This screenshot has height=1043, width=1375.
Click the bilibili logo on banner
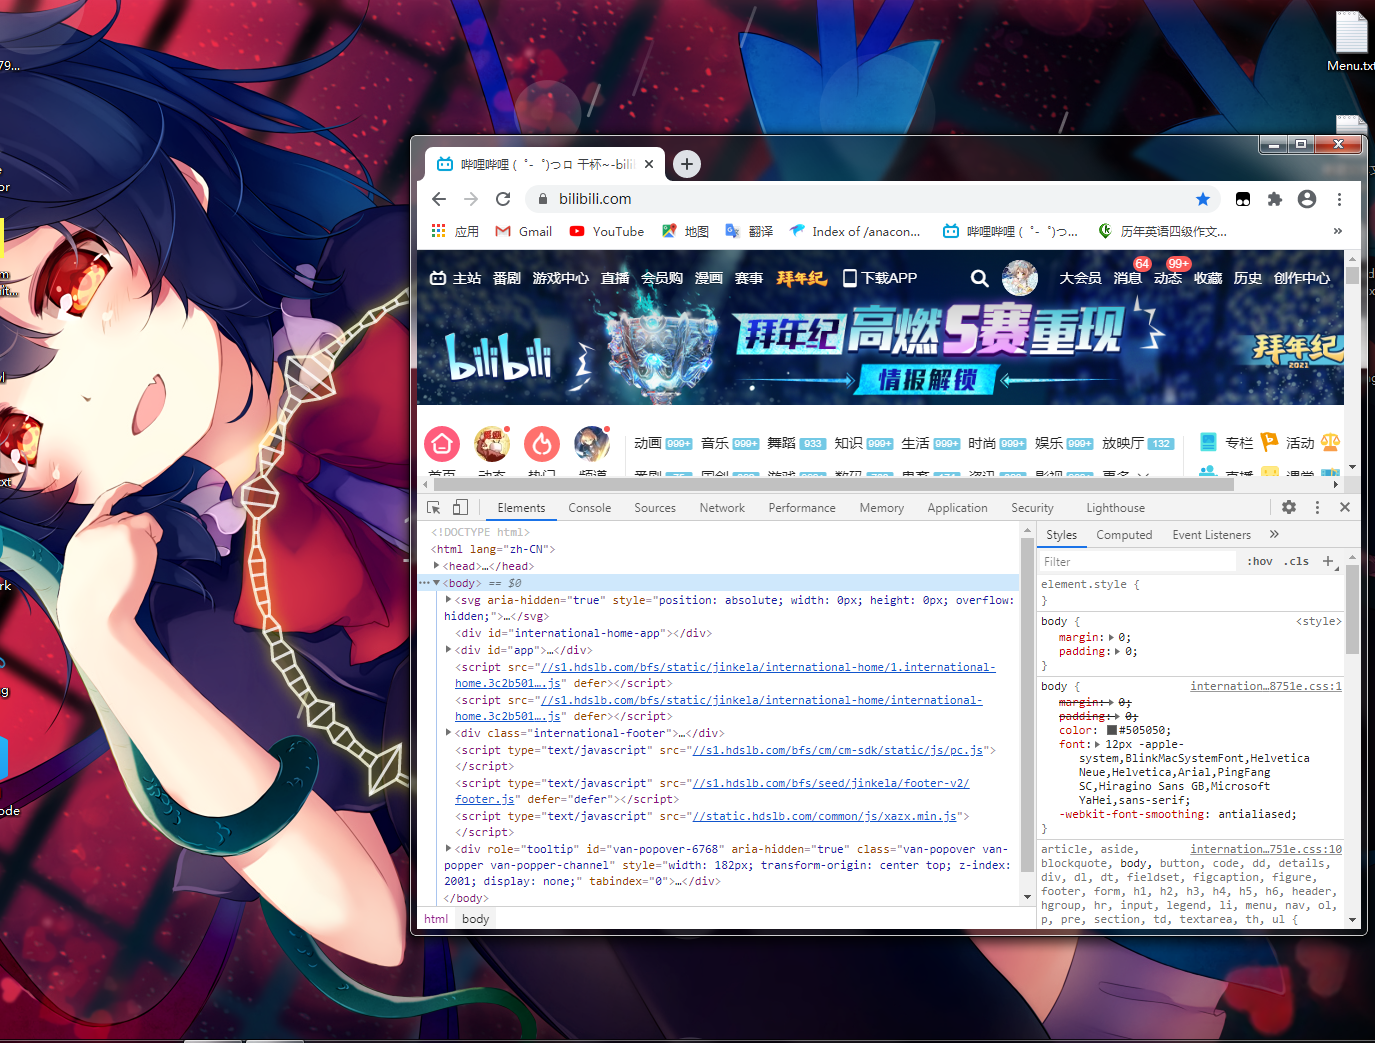[499, 357]
